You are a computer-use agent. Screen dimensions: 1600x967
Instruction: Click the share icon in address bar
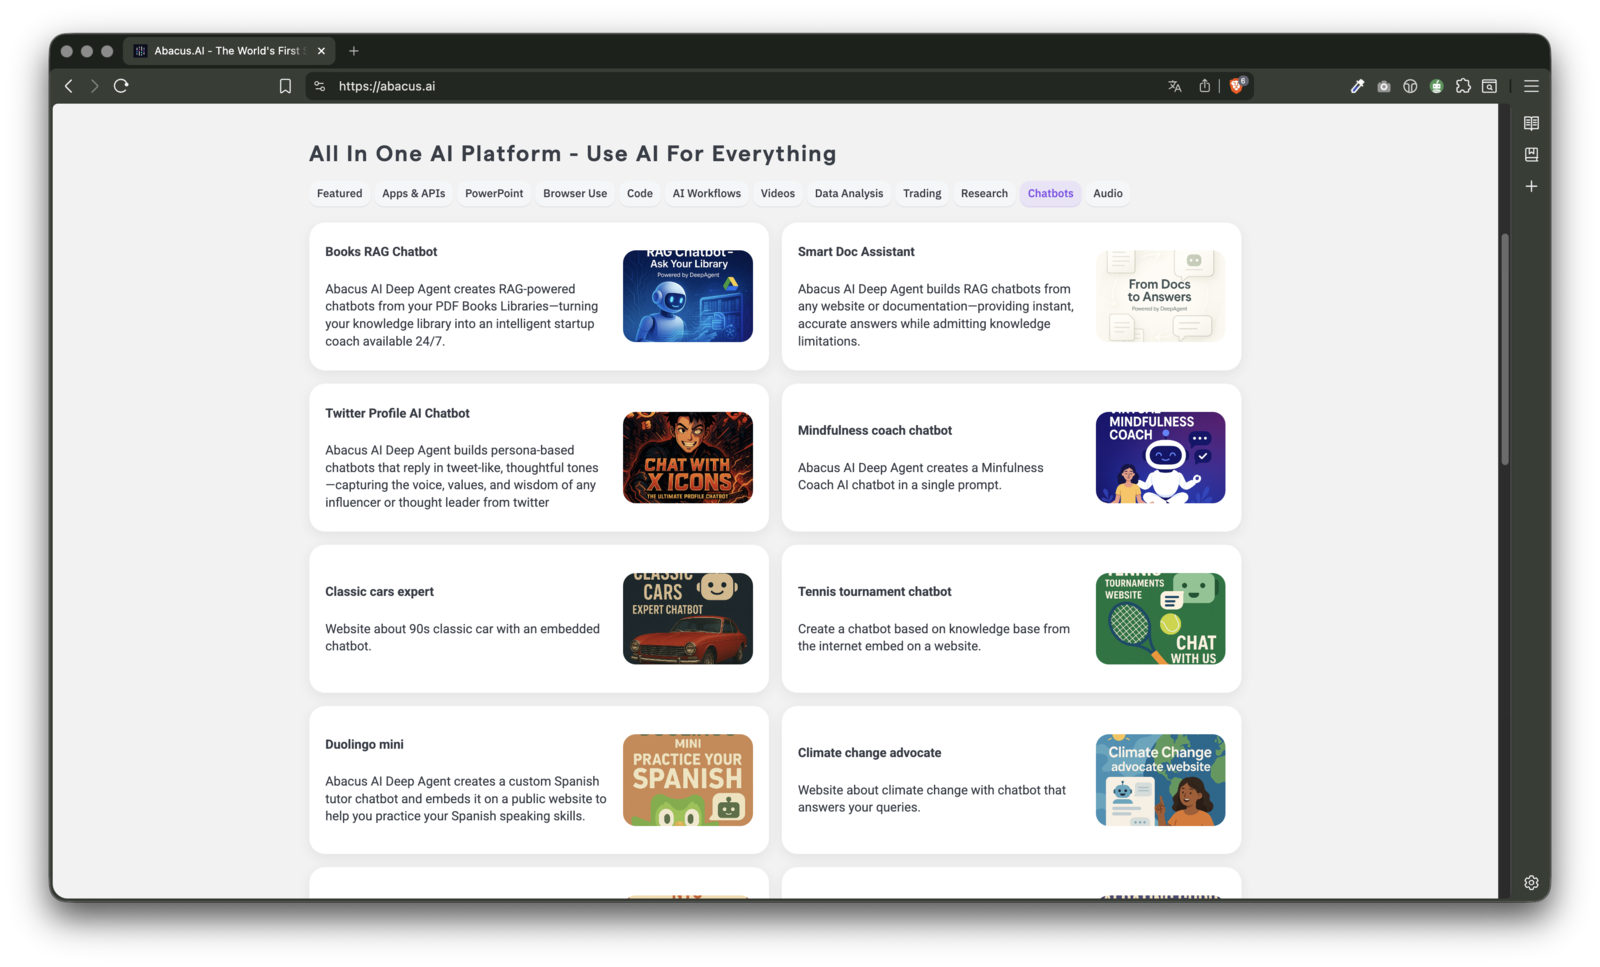pyautogui.click(x=1205, y=86)
